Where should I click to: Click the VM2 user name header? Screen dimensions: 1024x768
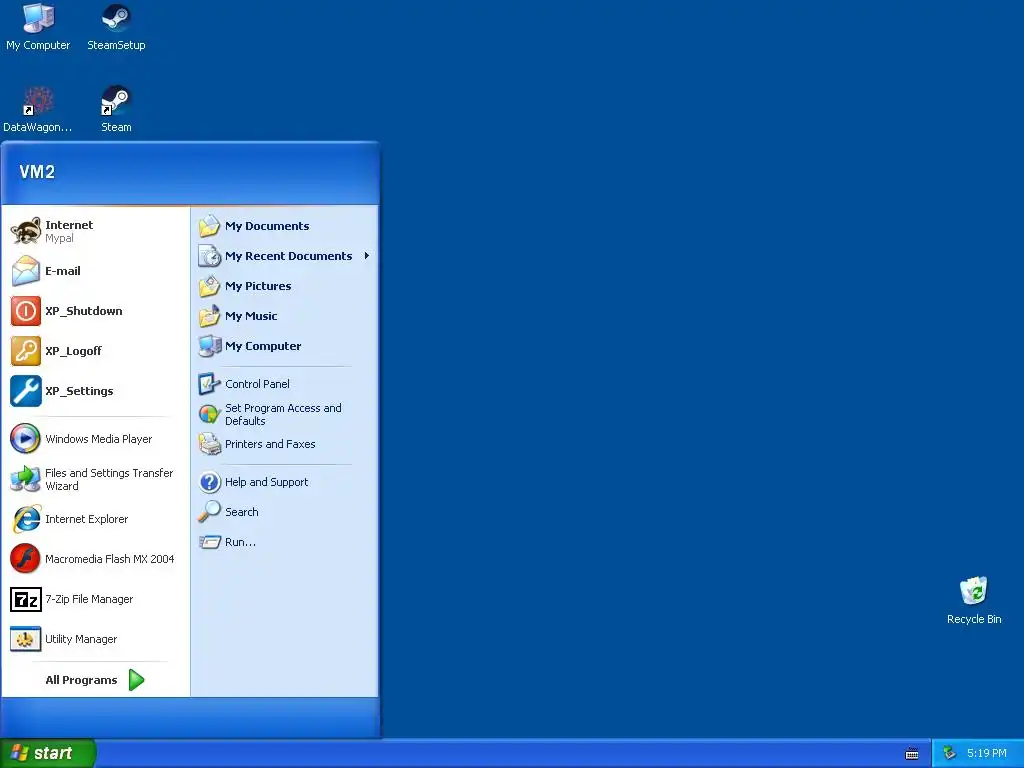click(x=37, y=172)
